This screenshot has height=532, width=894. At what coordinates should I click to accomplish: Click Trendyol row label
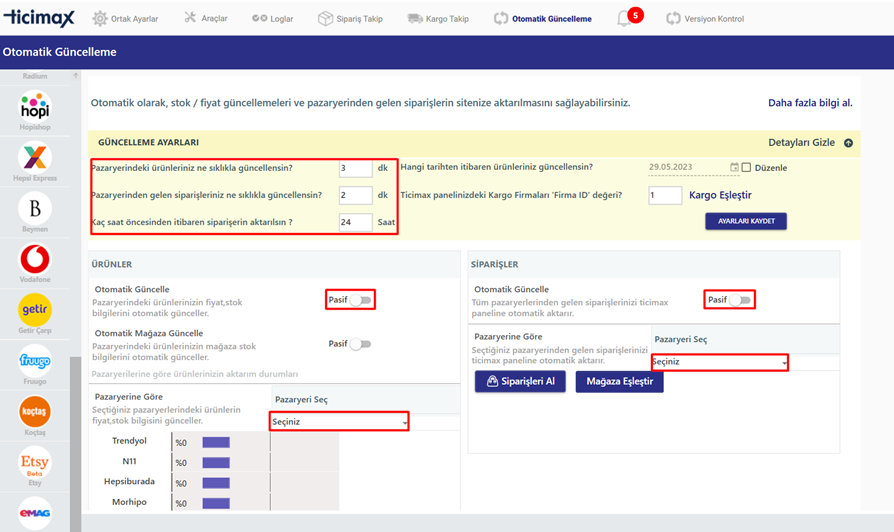point(129,441)
